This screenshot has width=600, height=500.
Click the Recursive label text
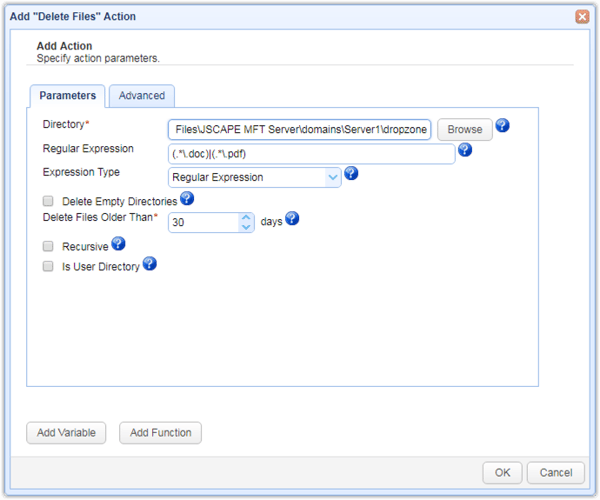pyautogui.click(x=85, y=246)
